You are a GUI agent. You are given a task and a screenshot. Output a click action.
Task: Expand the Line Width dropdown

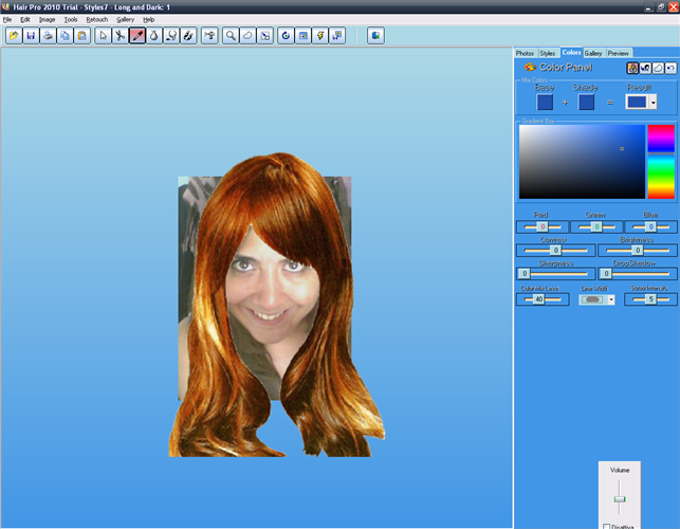(611, 299)
